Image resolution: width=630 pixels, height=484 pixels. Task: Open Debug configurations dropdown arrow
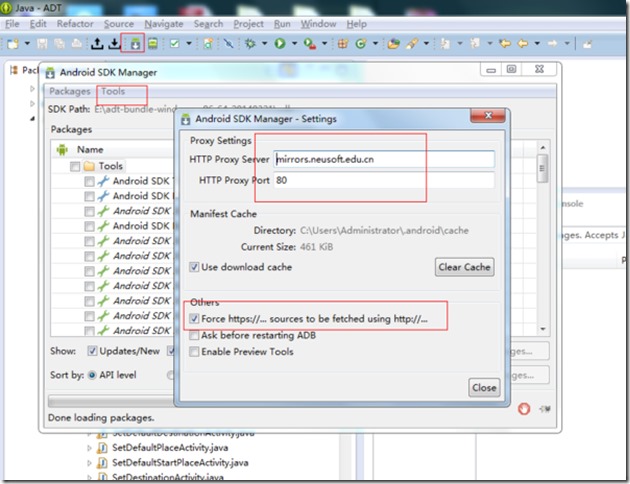pos(264,43)
